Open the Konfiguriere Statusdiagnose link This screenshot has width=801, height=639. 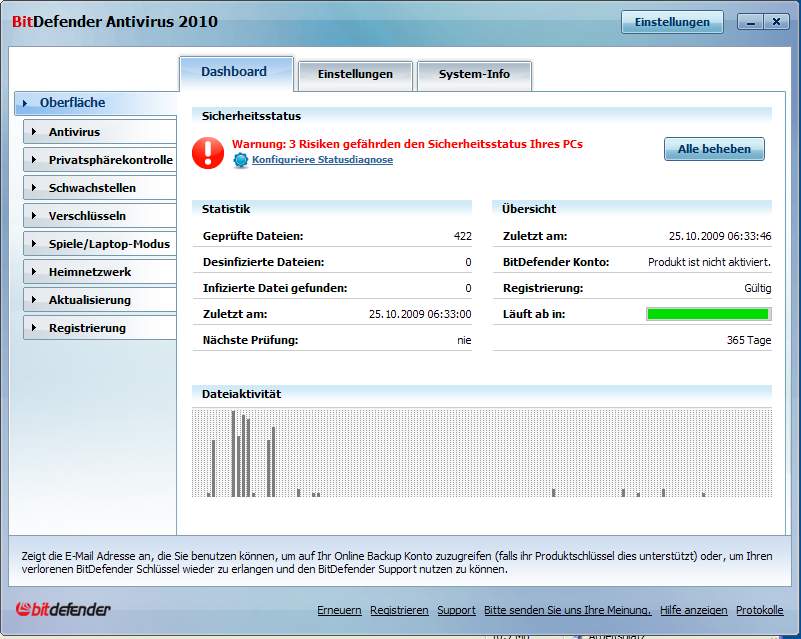coord(322,159)
